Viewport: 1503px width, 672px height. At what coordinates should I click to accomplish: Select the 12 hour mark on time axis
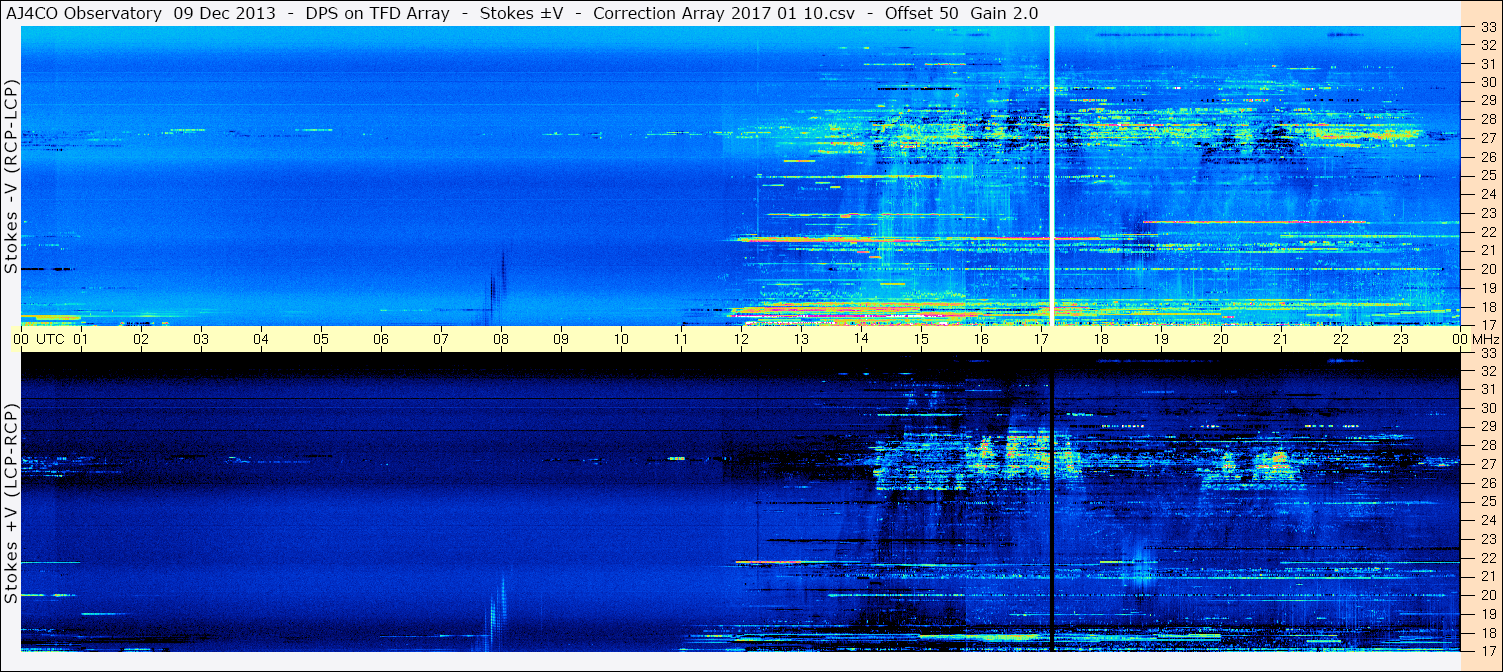click(741, 339)
